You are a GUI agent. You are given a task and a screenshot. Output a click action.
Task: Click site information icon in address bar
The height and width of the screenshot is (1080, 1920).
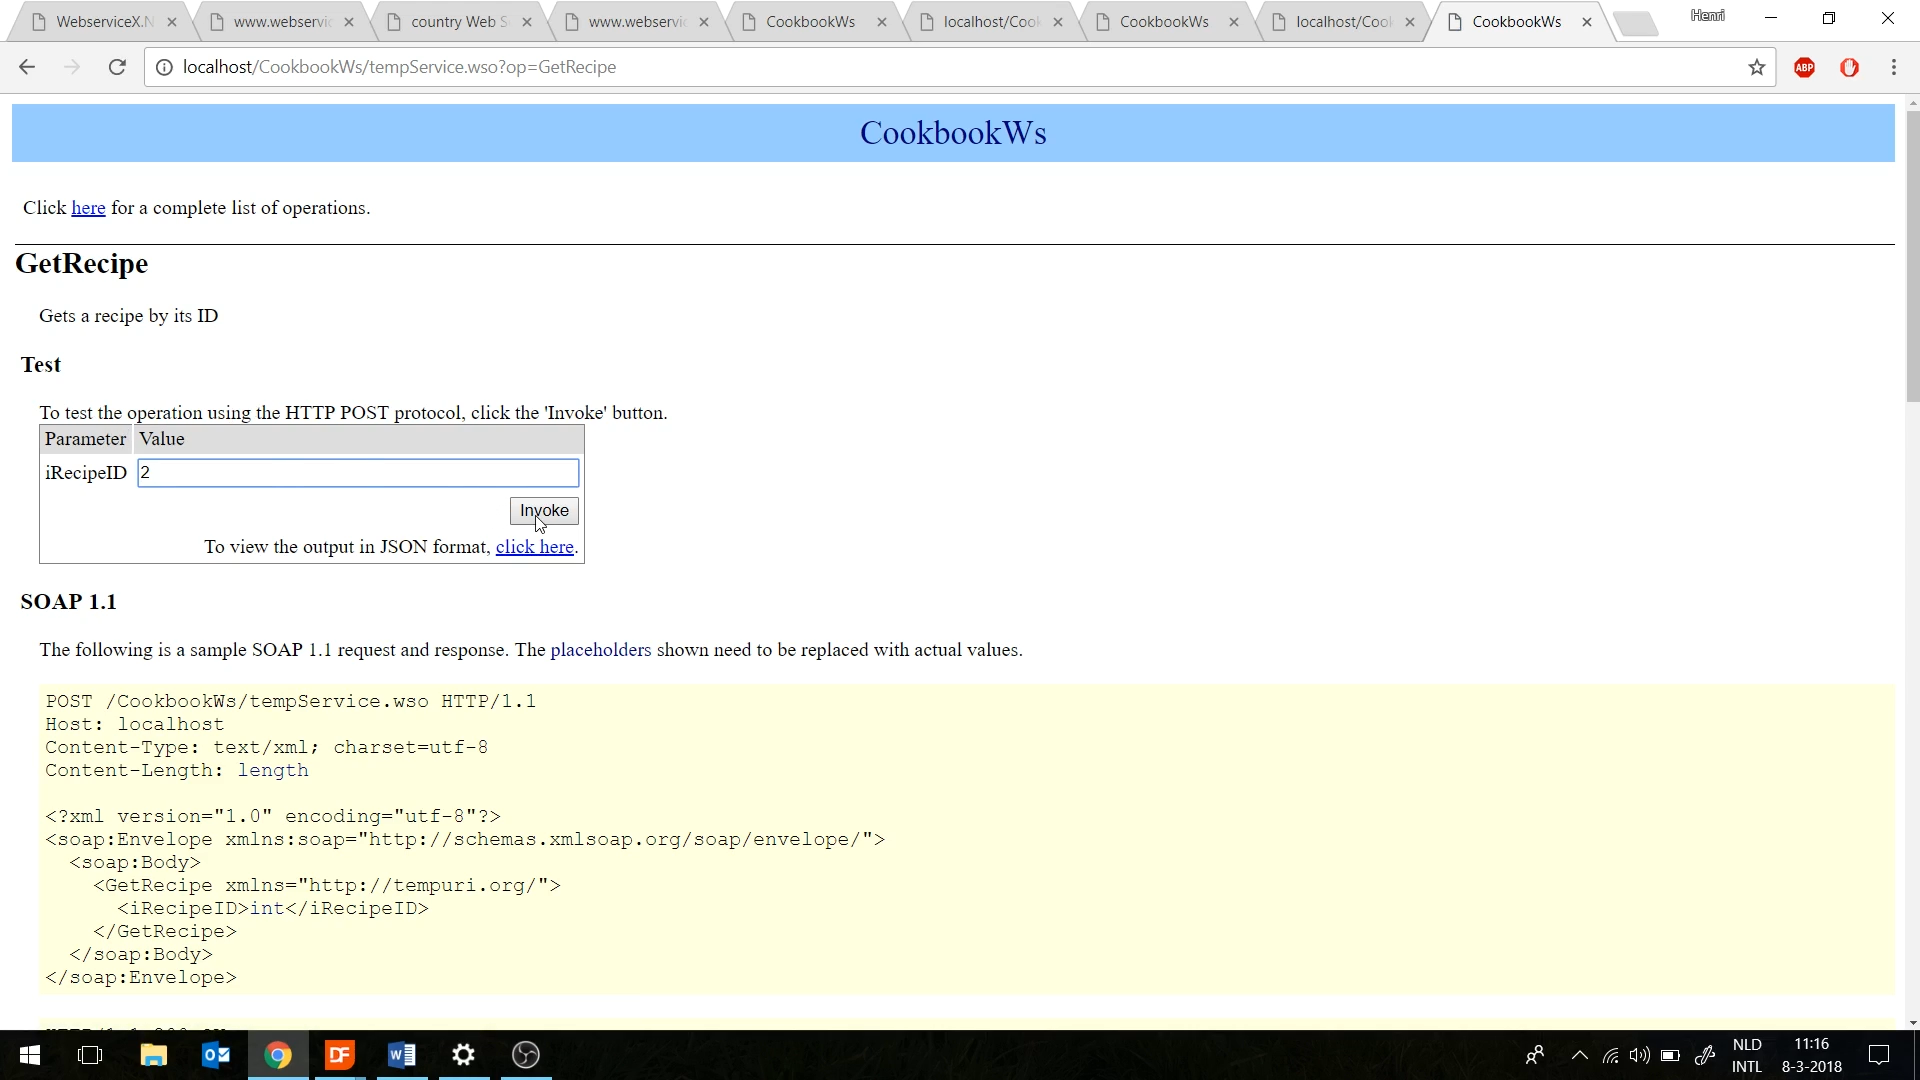point(164,67)
